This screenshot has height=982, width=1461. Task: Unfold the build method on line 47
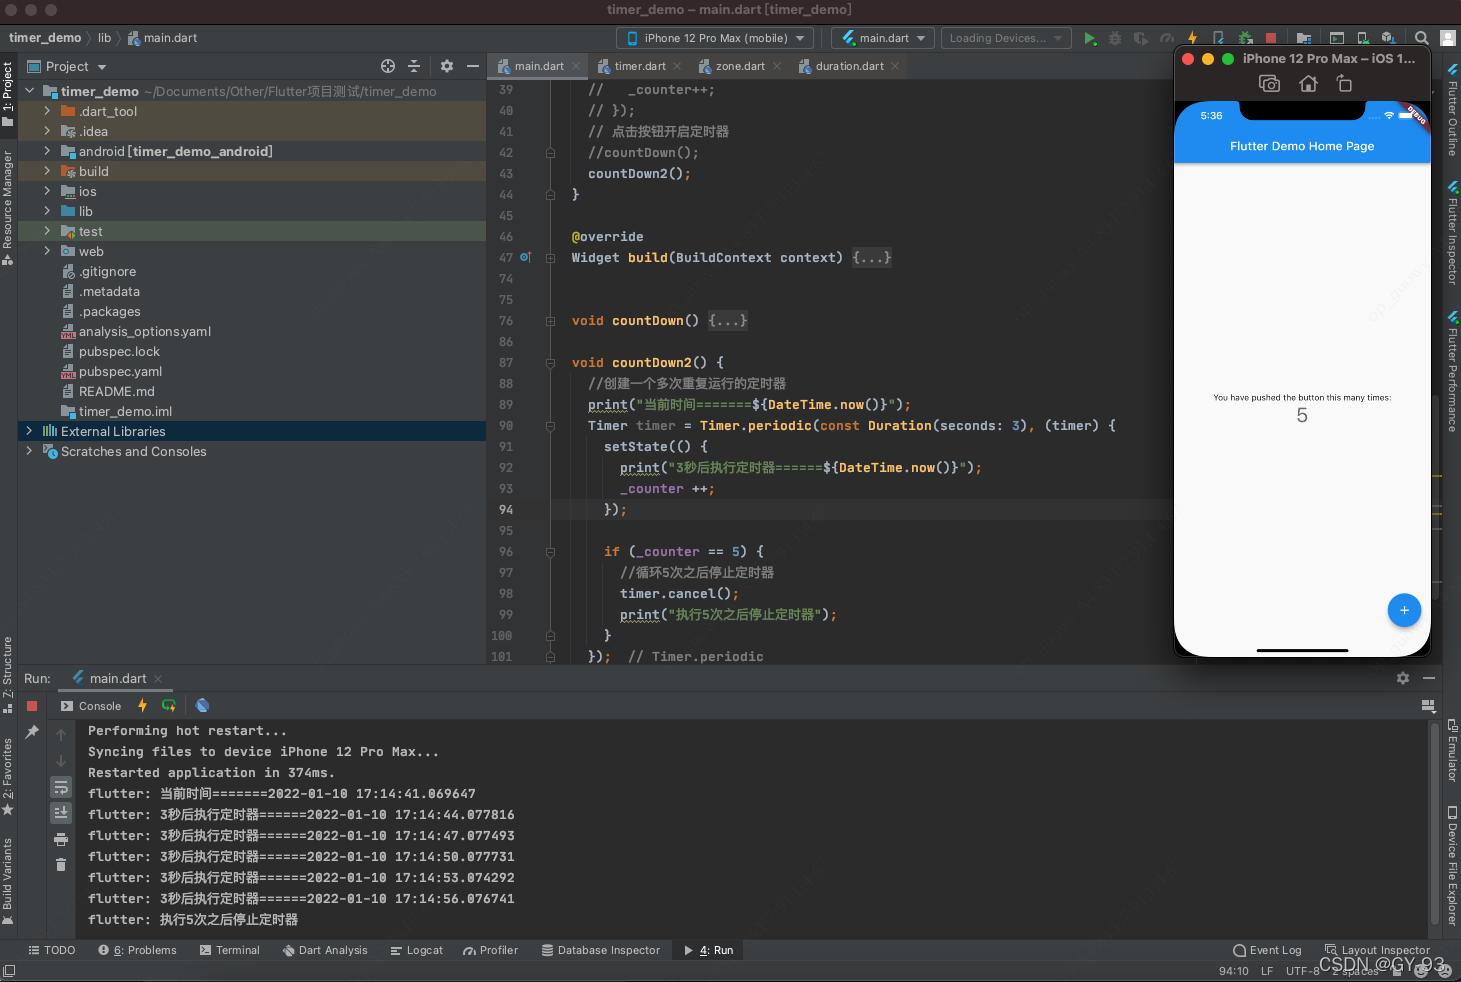[551, 258]
